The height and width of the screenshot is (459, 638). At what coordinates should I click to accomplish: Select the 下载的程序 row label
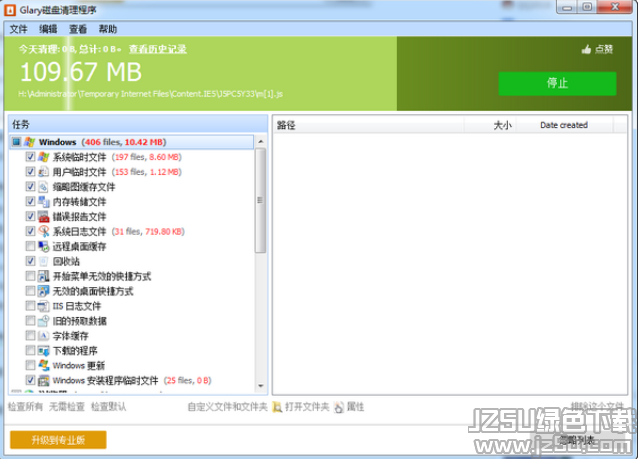[75, 351]
